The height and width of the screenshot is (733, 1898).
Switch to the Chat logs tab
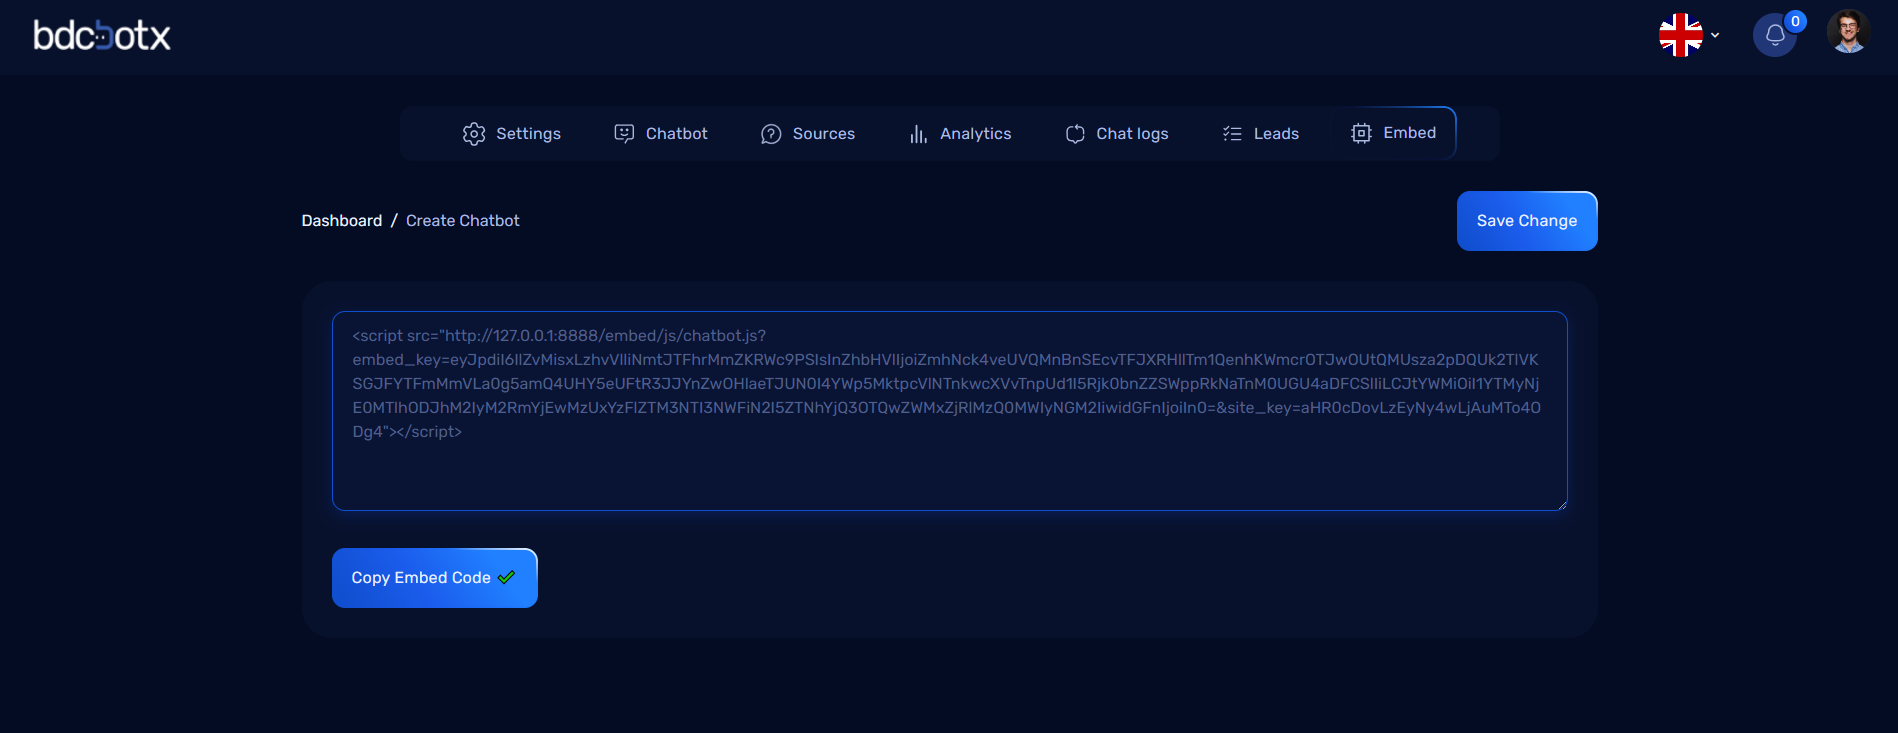click(x=1117, y=134)
